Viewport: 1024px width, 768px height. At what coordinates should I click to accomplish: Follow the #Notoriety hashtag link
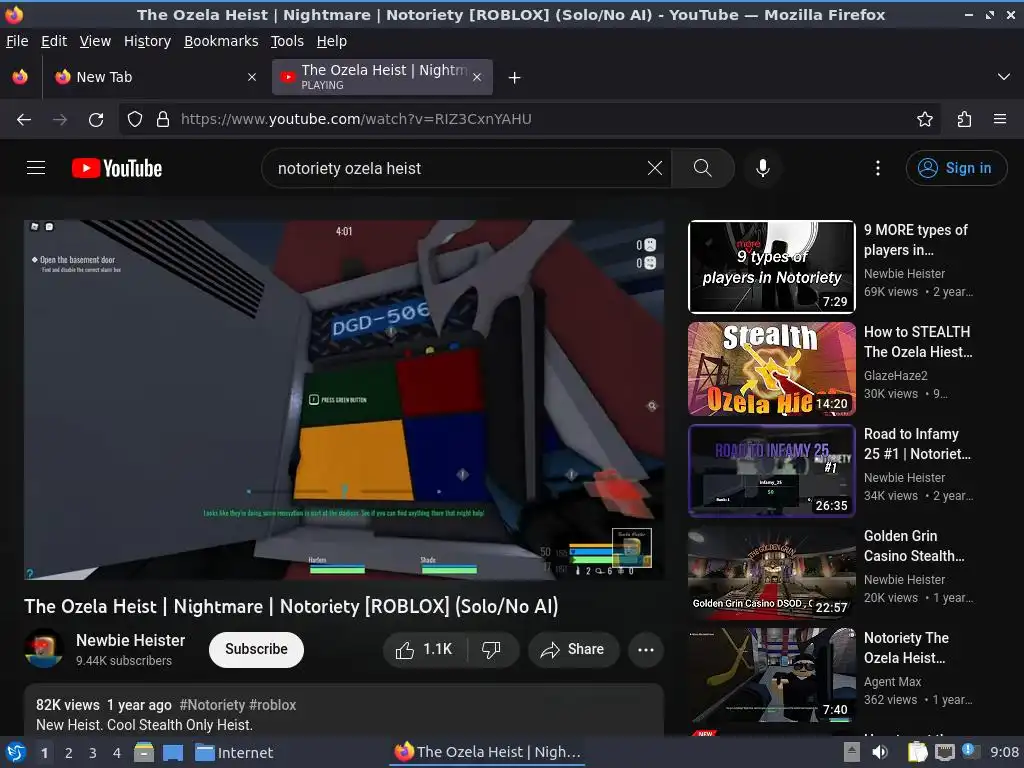coord(212,705)
